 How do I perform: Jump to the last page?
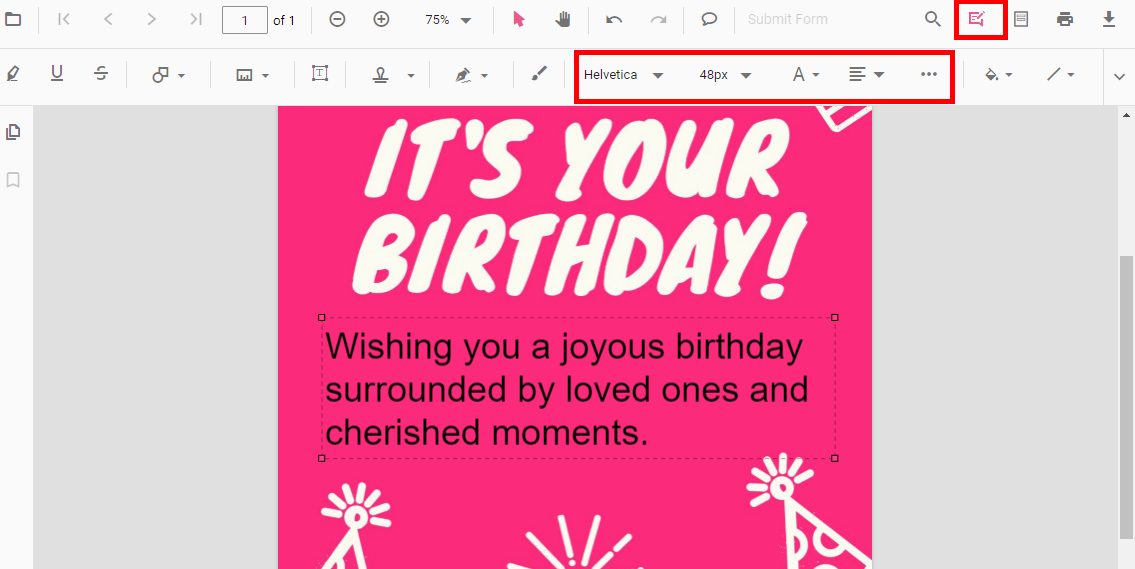point(195,20)
